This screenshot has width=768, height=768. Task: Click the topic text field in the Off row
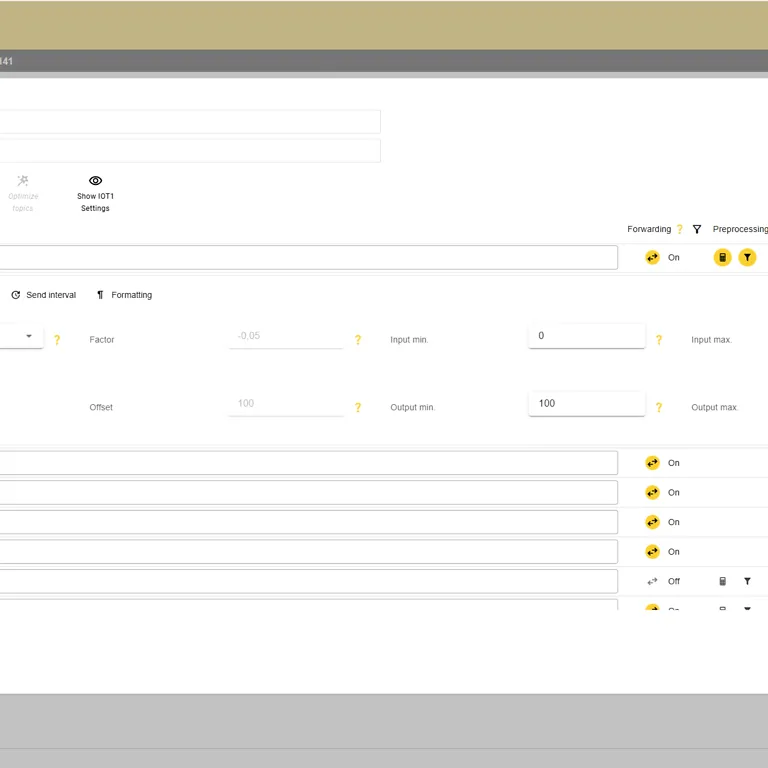[x=309, y=581]
